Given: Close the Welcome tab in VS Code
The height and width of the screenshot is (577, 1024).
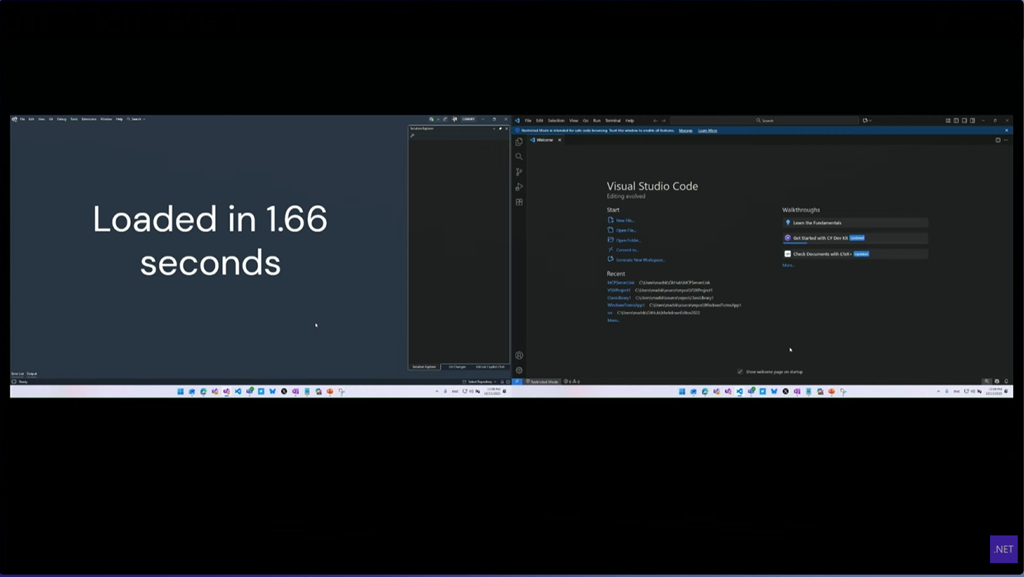Looking at the screenshot, I should coord(560,140).
